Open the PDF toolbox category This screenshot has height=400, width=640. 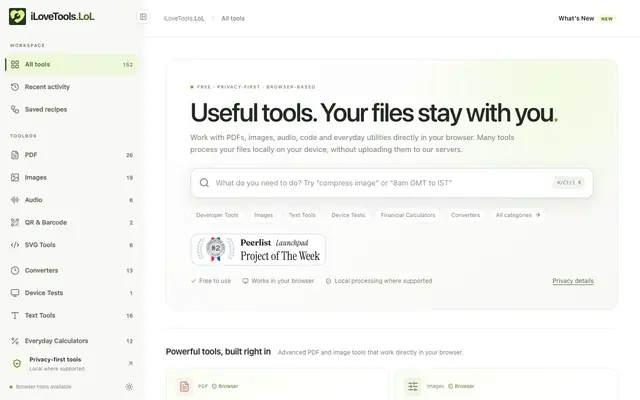(x=72, y=155)
